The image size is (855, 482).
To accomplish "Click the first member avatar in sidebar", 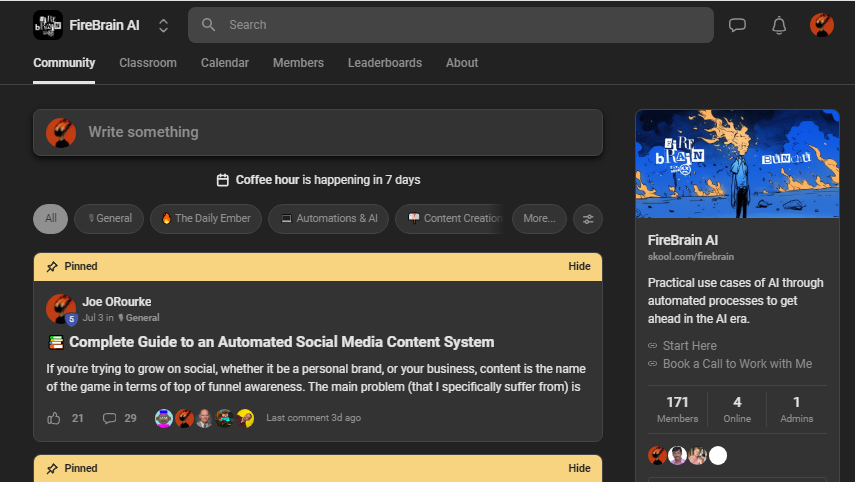I will 657,455.
